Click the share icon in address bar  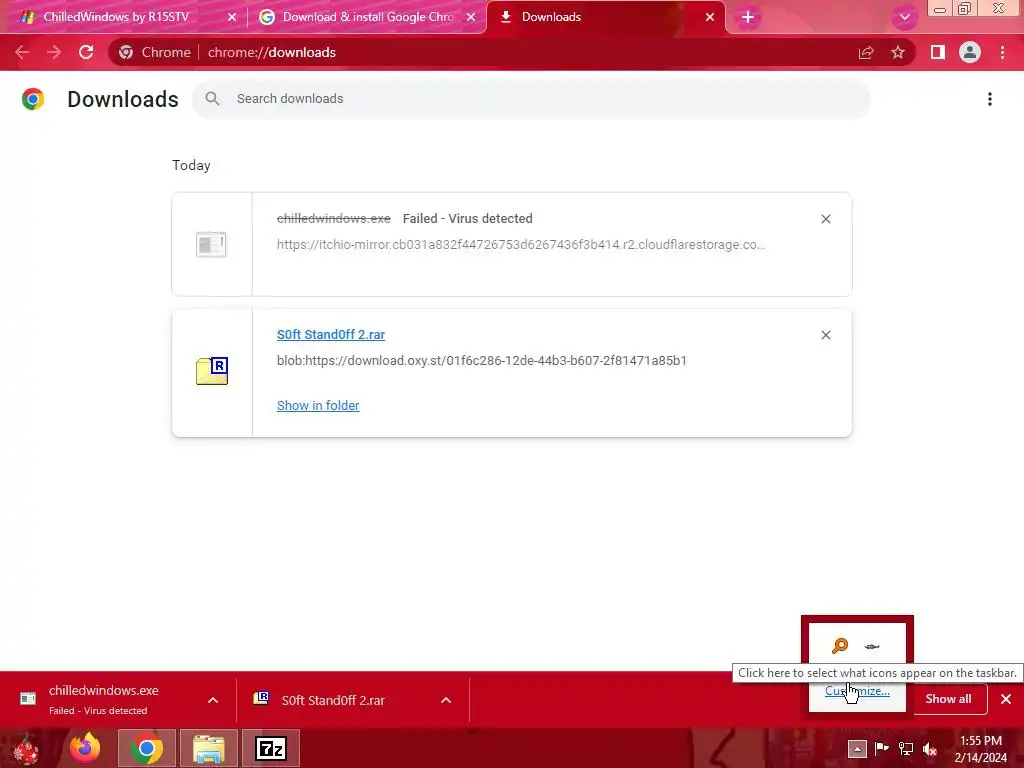click(x=866, y=52)
